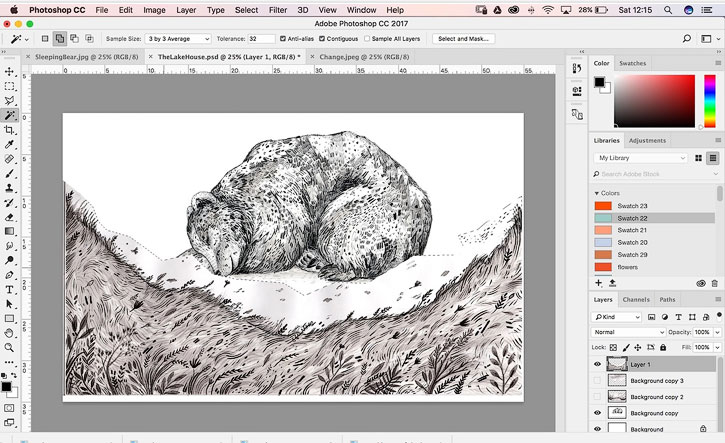This screenshot has height=443, width=725.
Task: Select the Rectangle shape tool
Action: [x=9, y=319]
